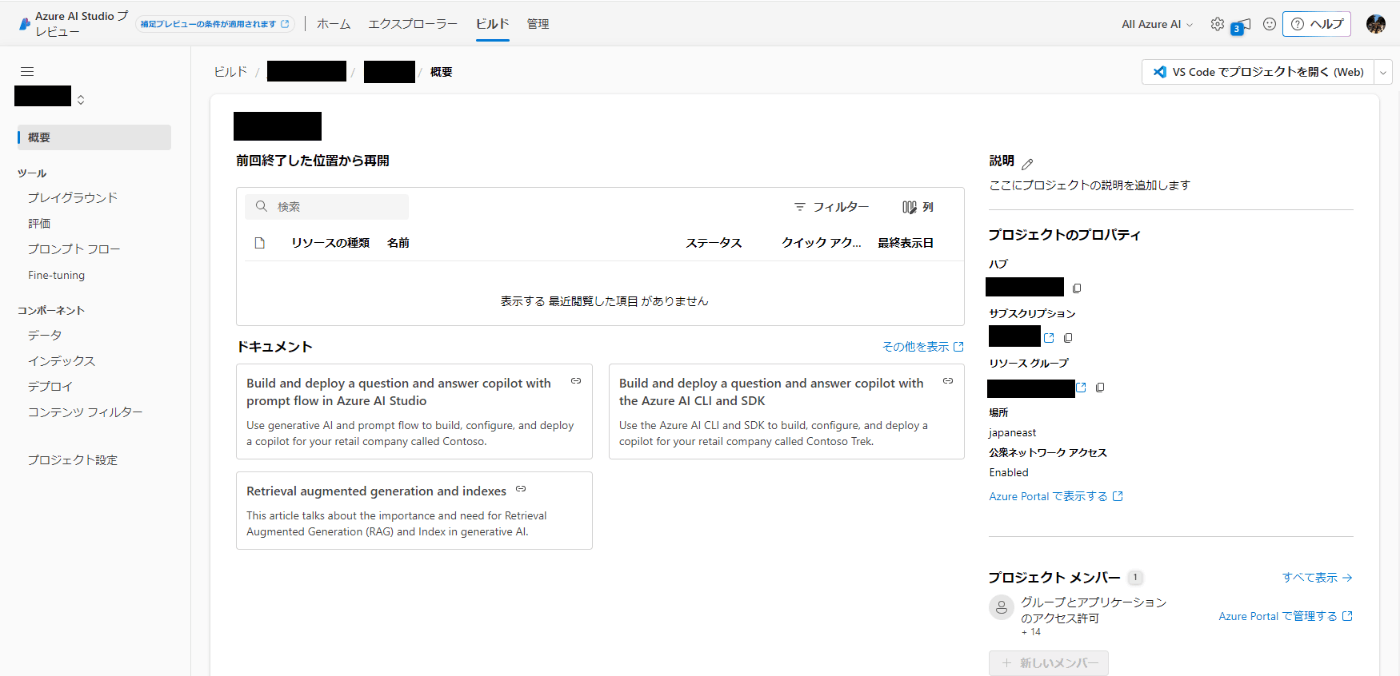The height and width of the screenshot is (676, 1400).
Task: Copy link icon on prompt flow article
Action: click(x=576, y=381)
